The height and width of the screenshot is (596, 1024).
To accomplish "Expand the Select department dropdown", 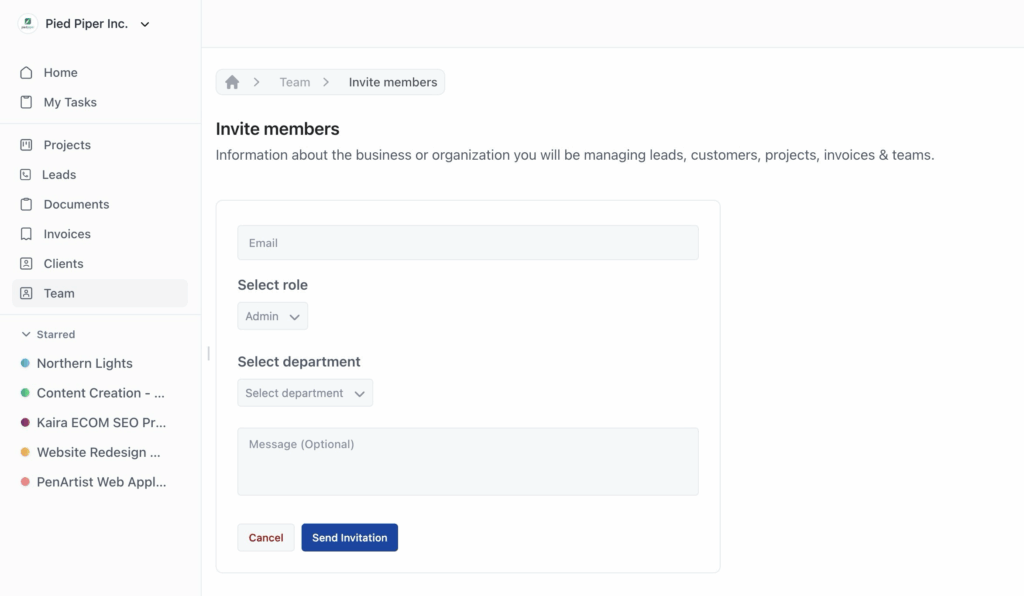I will coord(305,393).
